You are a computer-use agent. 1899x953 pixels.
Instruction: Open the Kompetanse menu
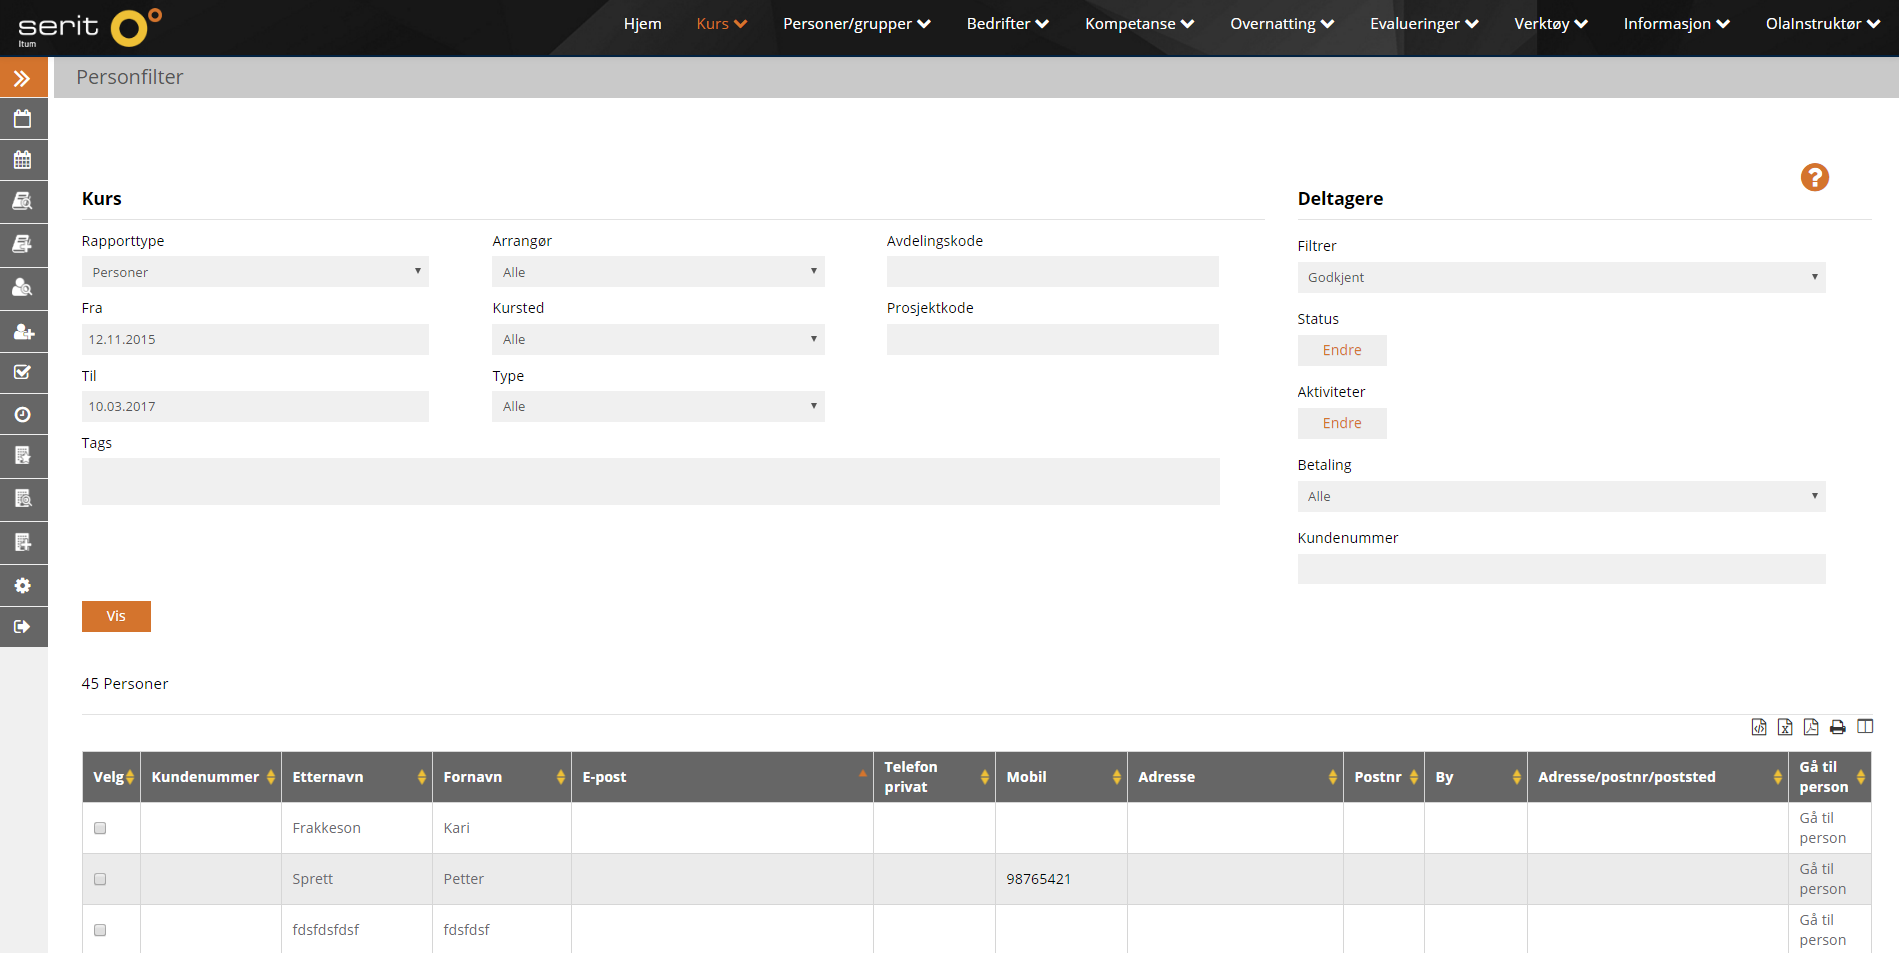click(x=1140, y=24)
